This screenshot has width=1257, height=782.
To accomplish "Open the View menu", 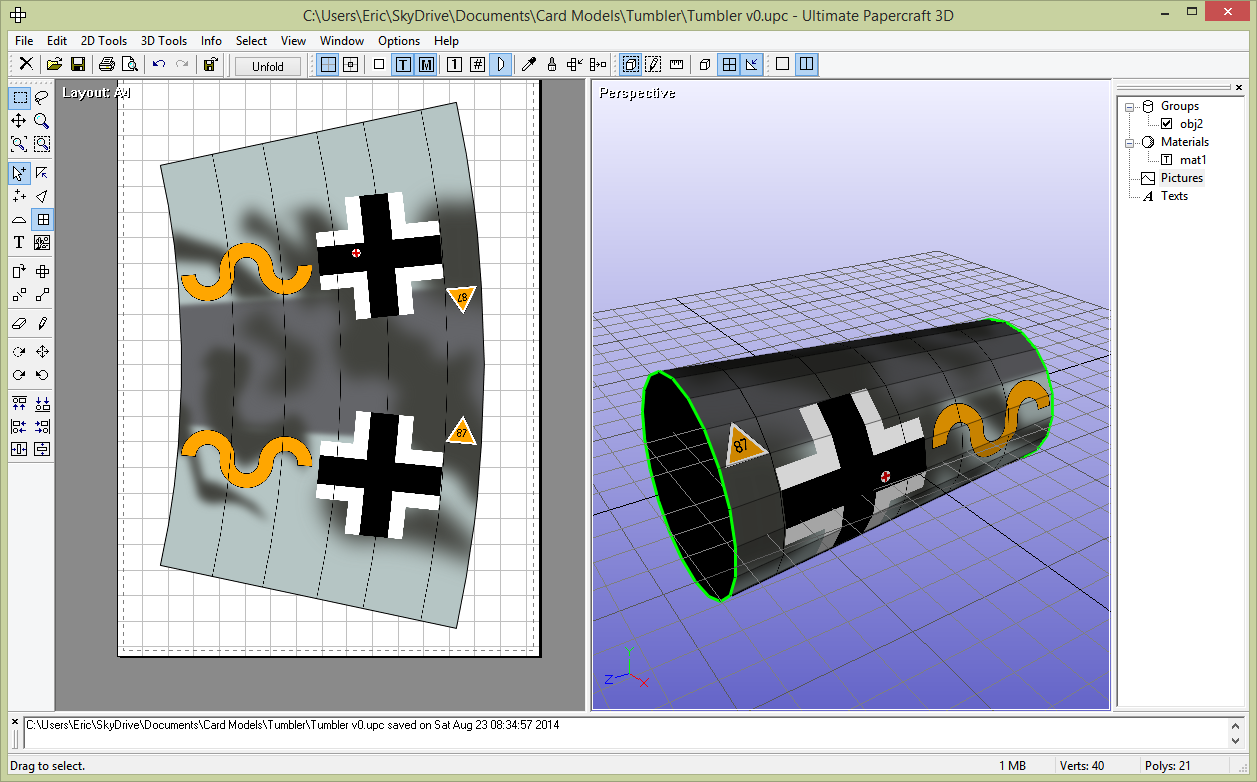I will pyautogui.click(x=293, y=41).
